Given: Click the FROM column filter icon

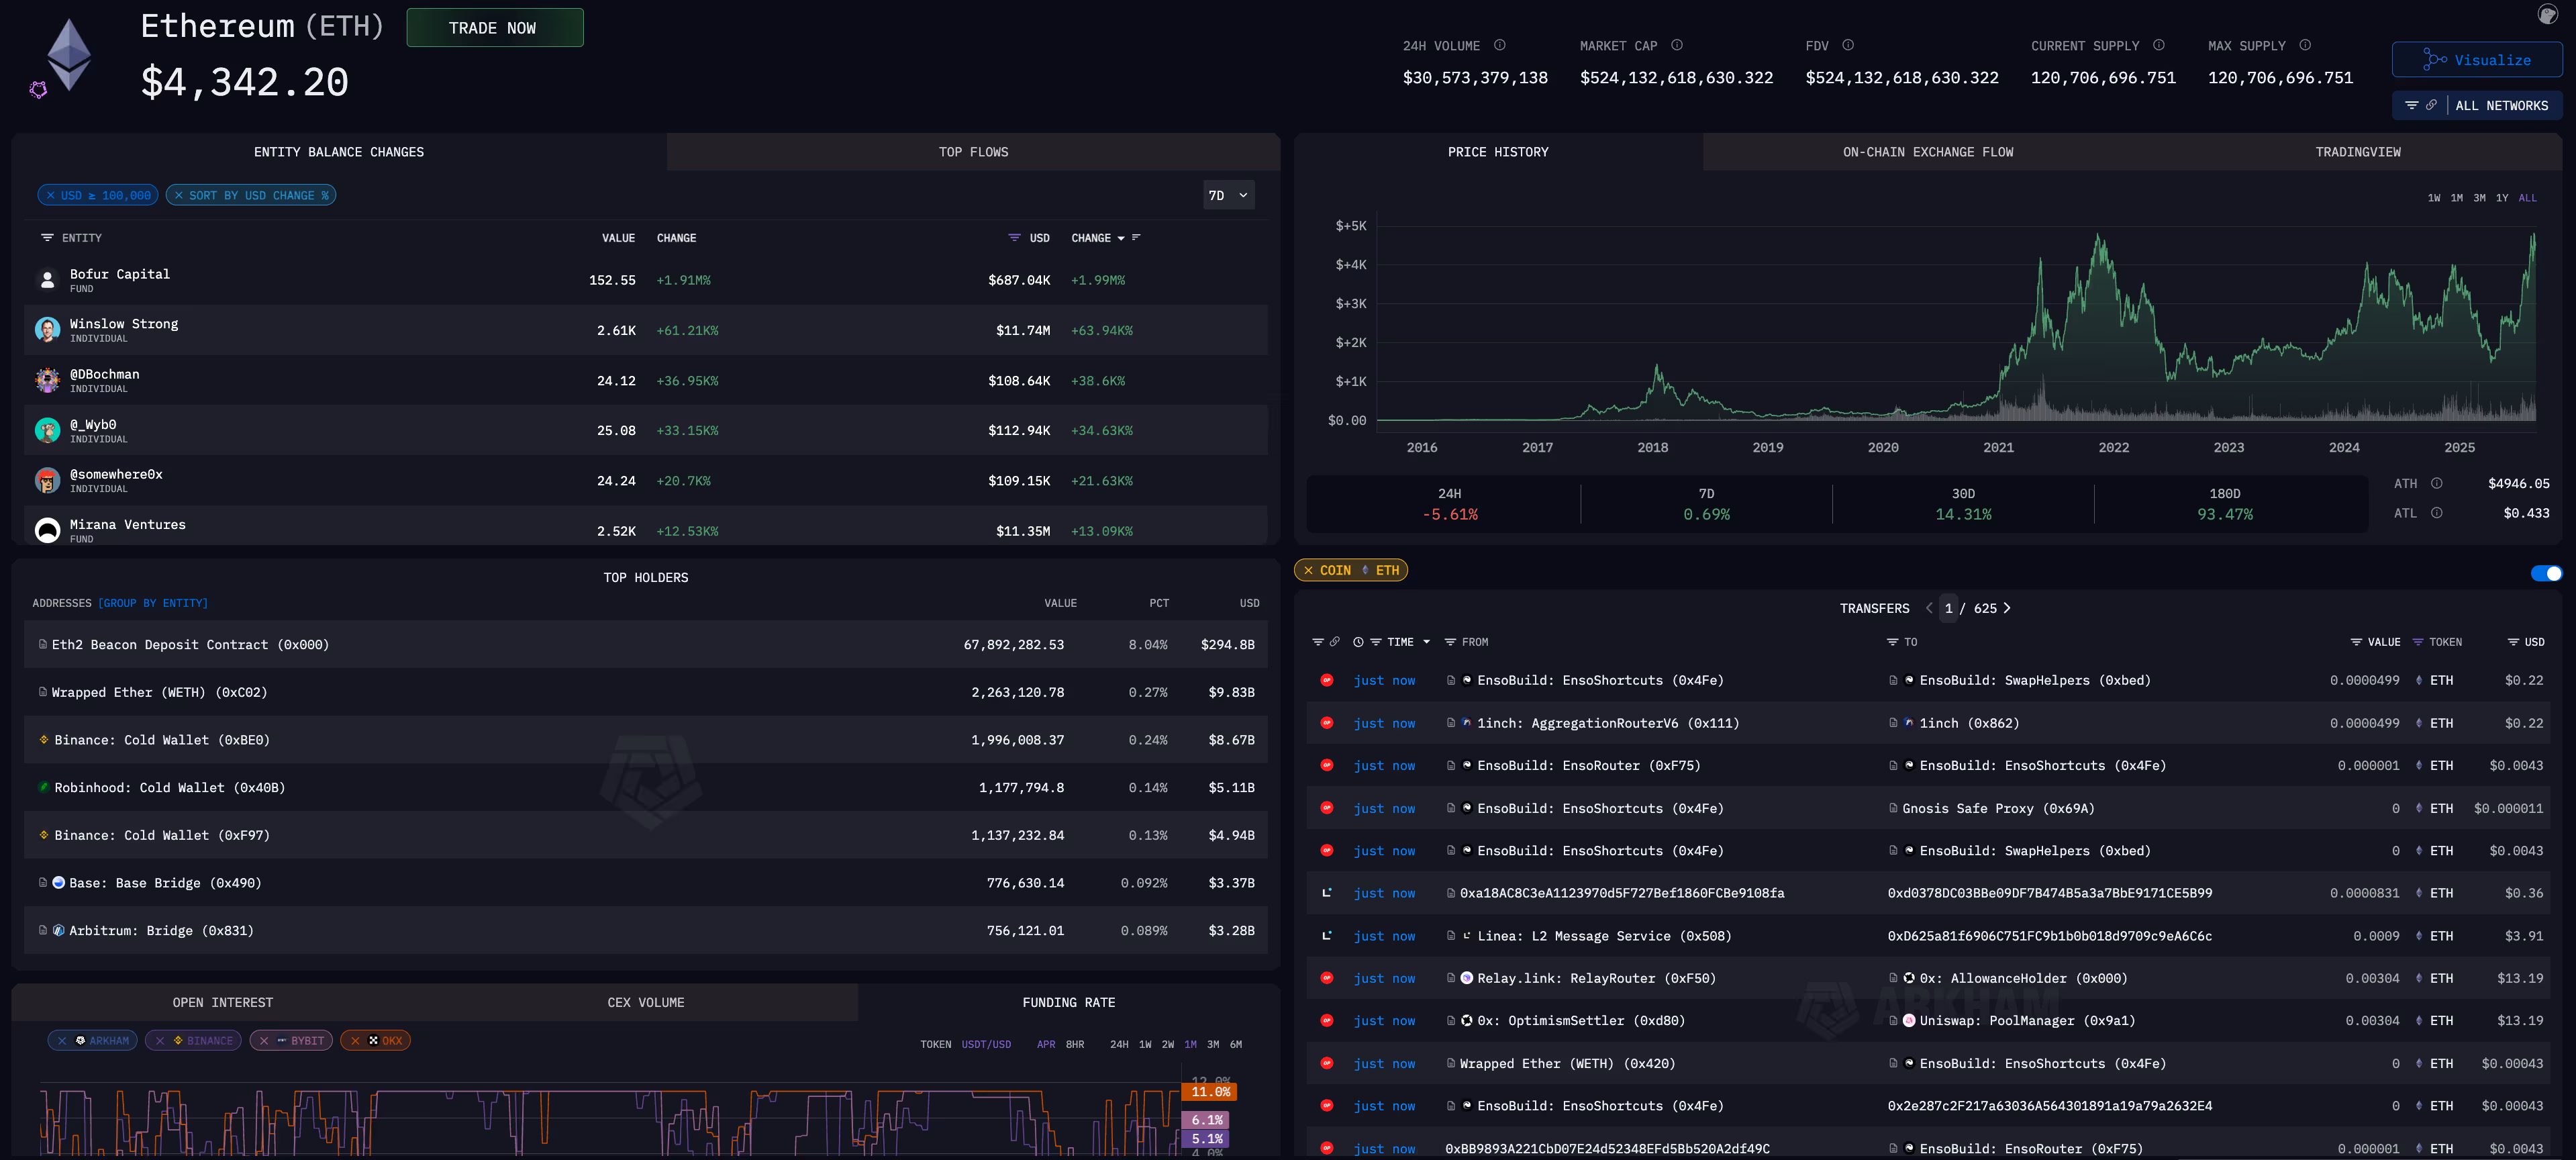Looking at the screenshot, I should click(1450, 642).
